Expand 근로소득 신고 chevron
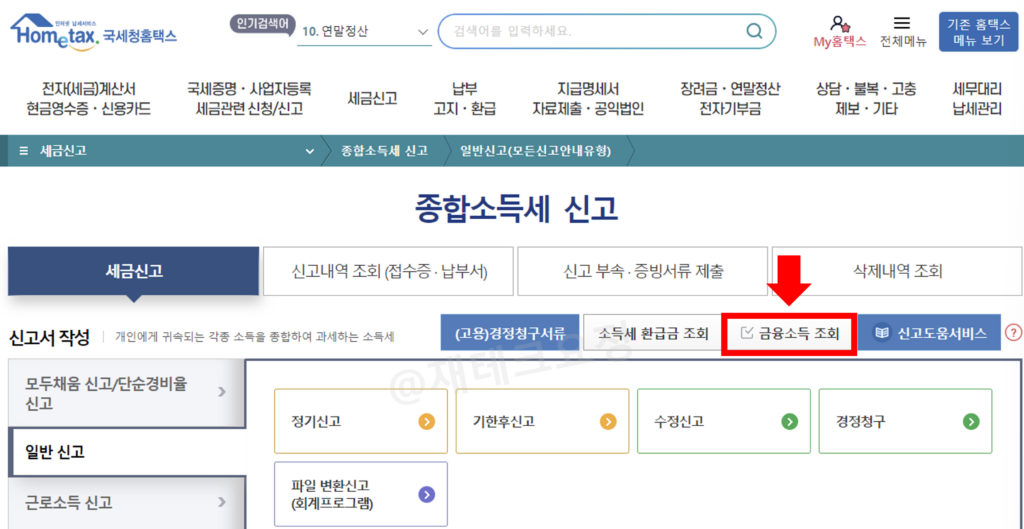The height and width of the screenshot is (529, 1024). 222,502
